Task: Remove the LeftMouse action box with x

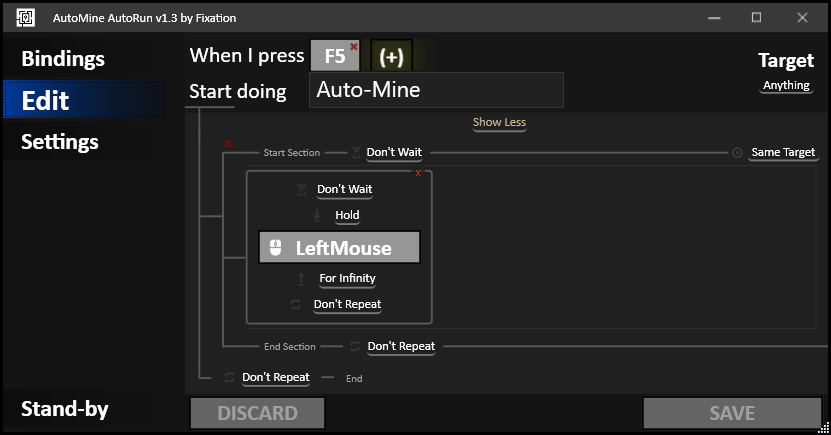Action: [x=418, y=173]
